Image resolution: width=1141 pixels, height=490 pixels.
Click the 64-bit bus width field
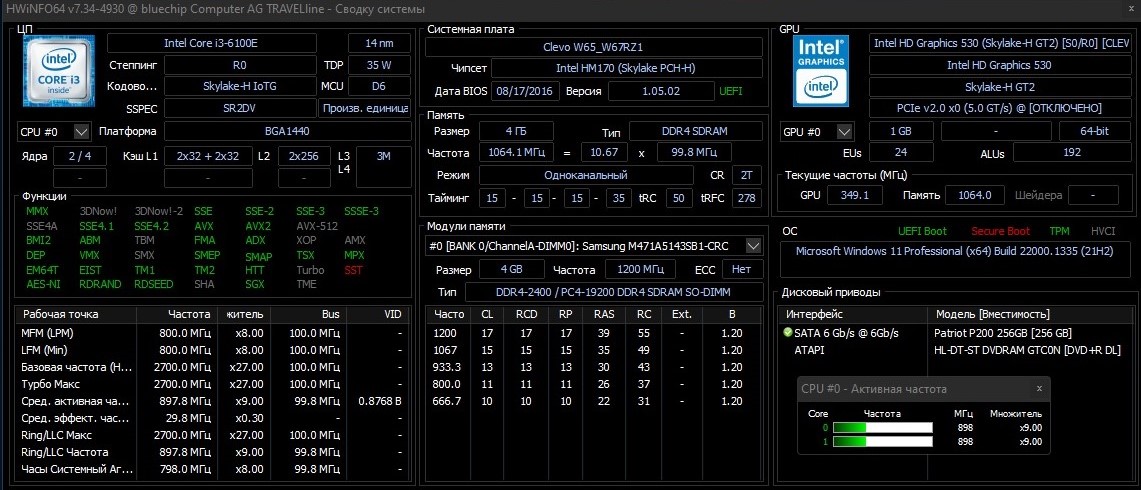(x=1094, y=132)
